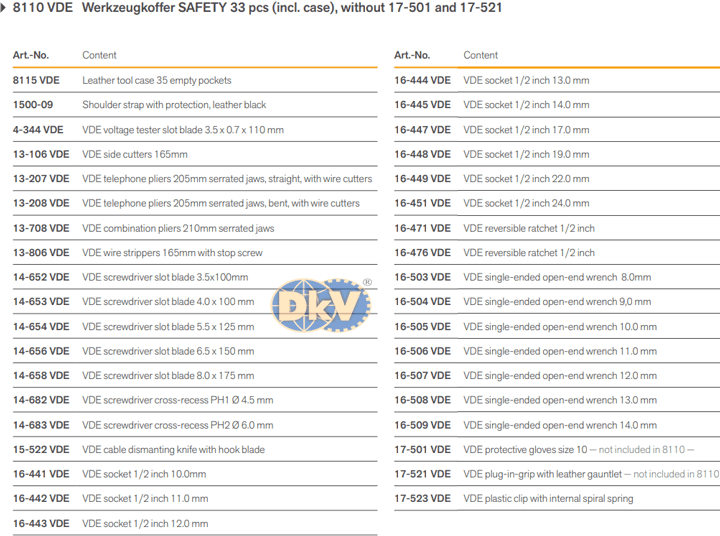Click the VDE voltage tester slot blade entry
720x536 pixels.
pos(182,130)
